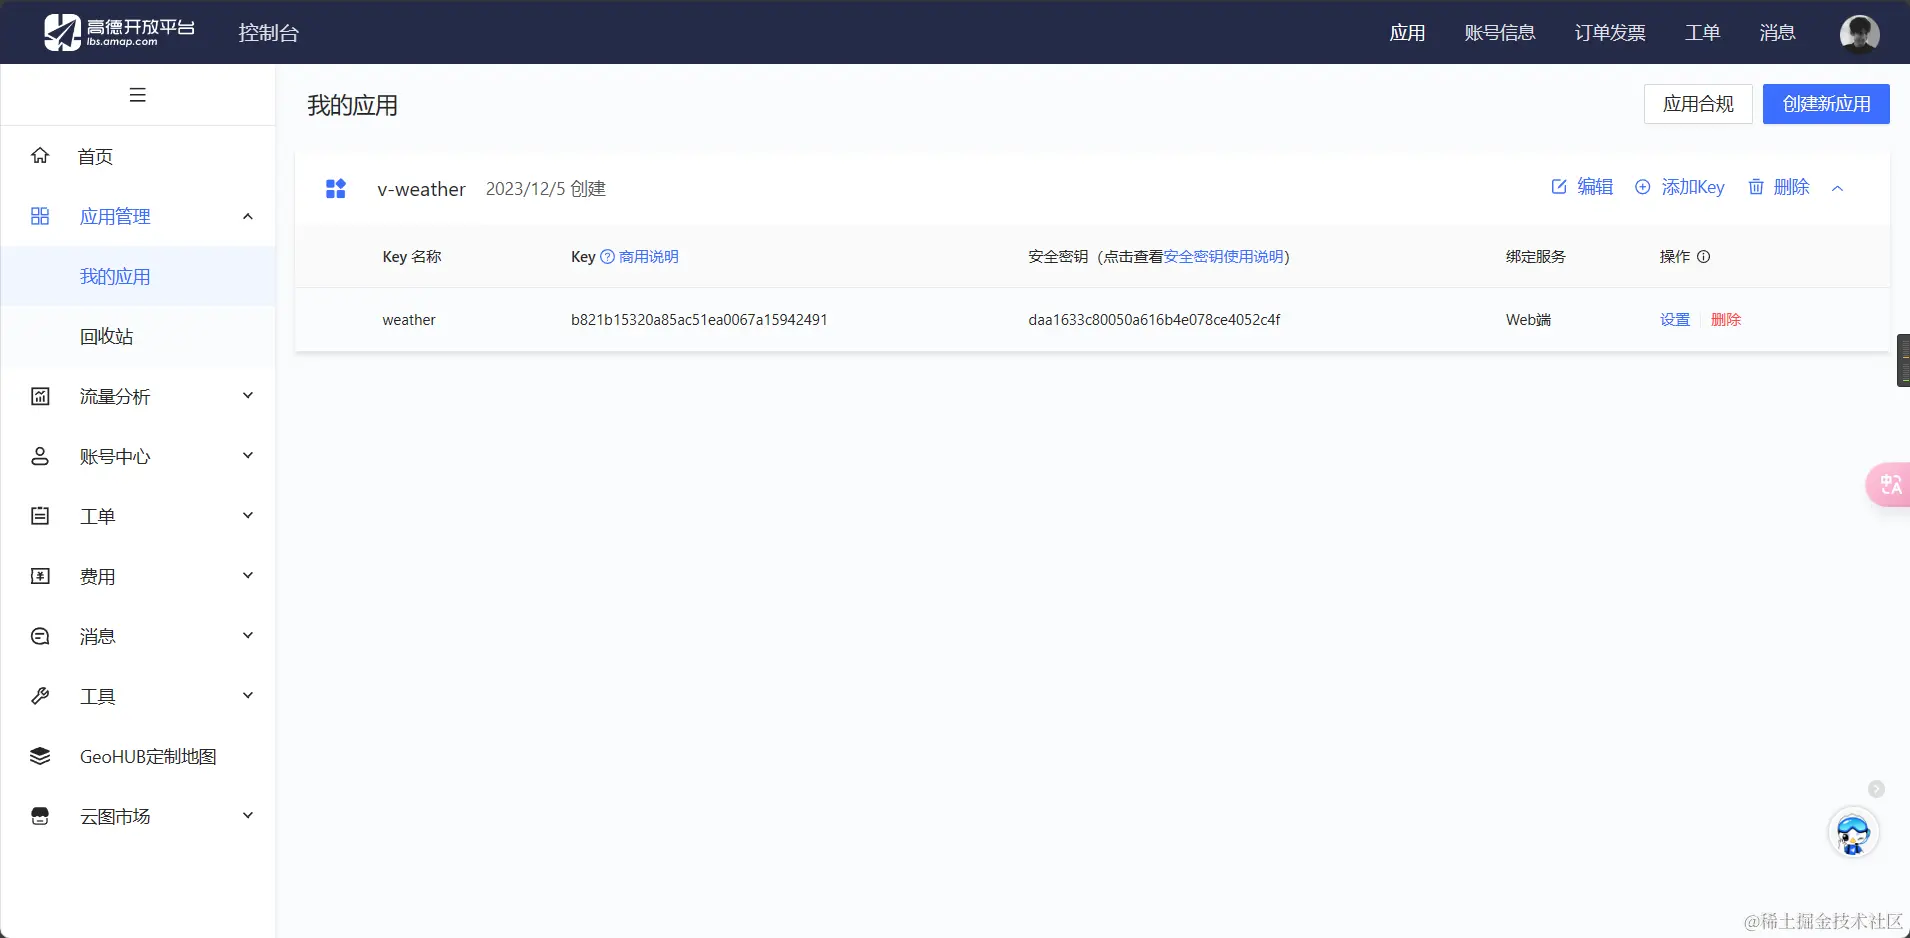Click the wrench icon beside 工具

coord(40,696)
